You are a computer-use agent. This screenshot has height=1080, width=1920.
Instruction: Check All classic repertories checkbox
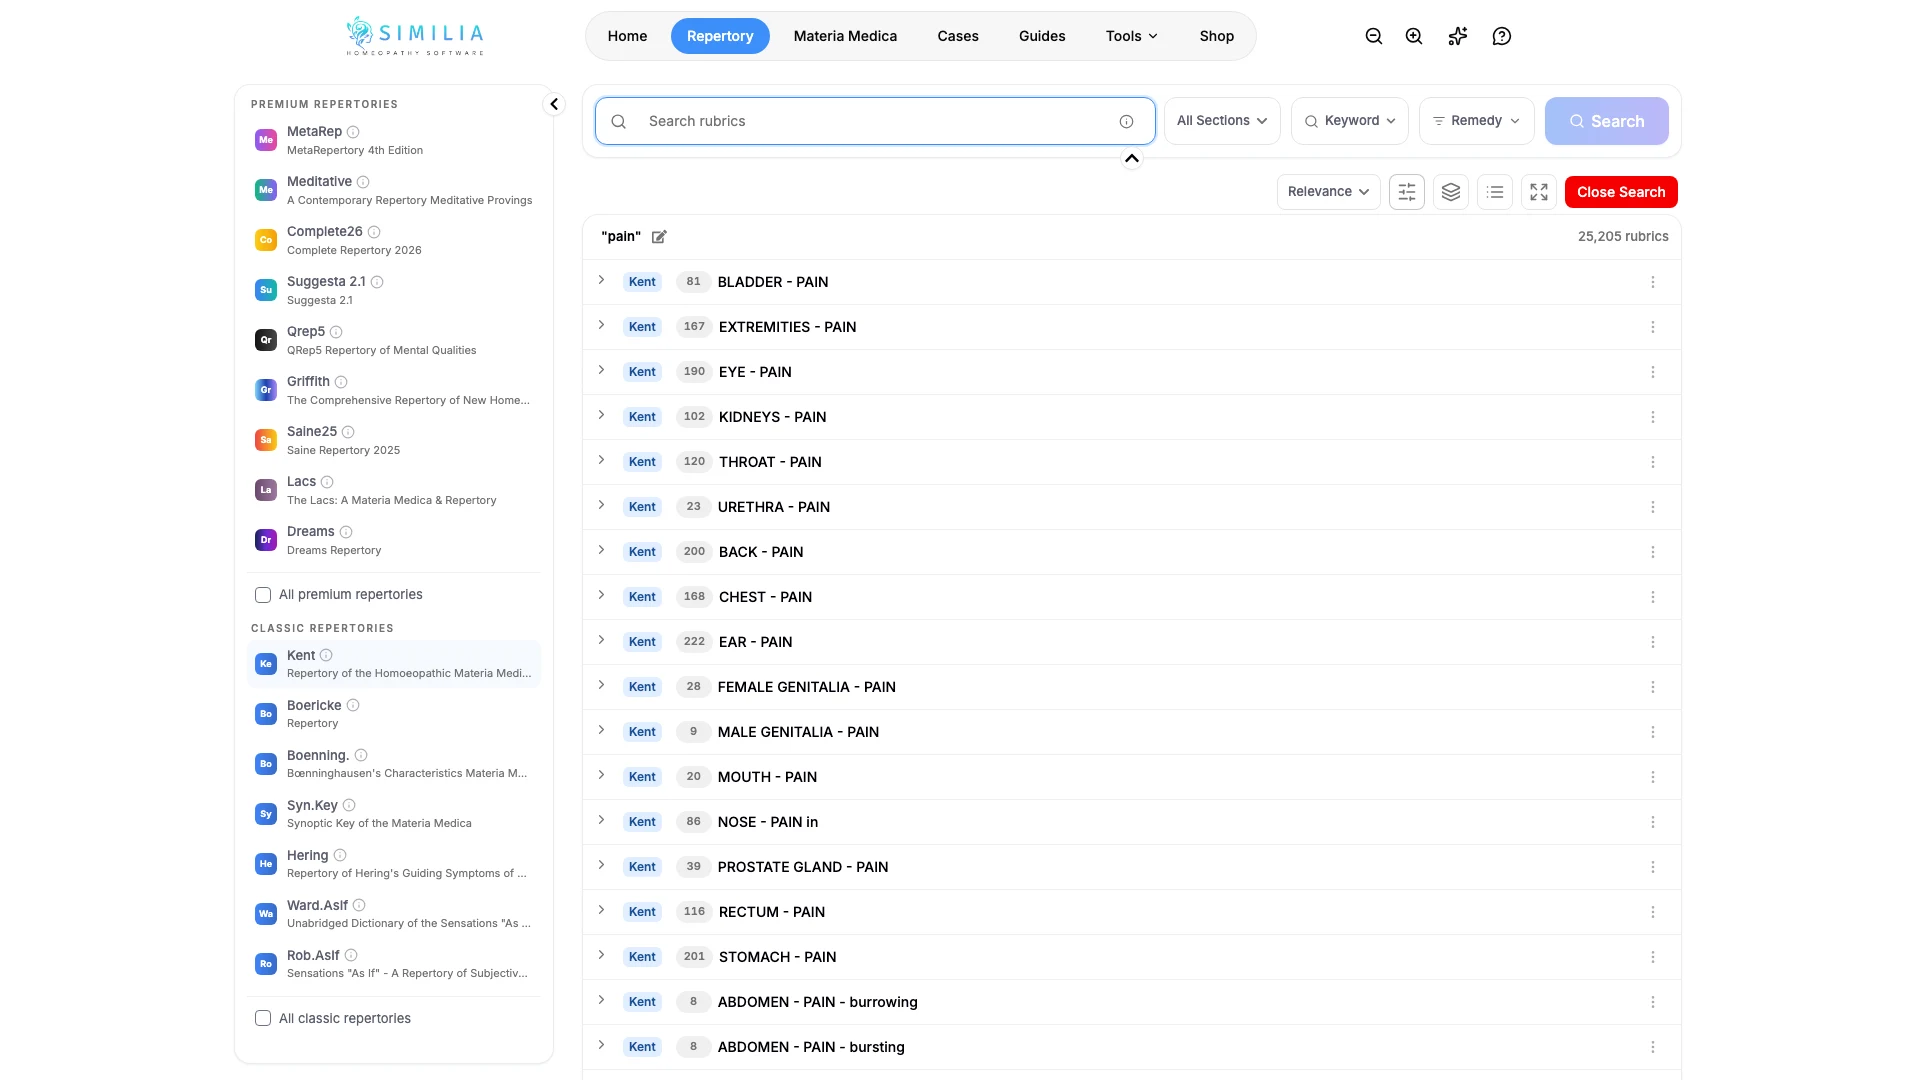[263, 1019]
